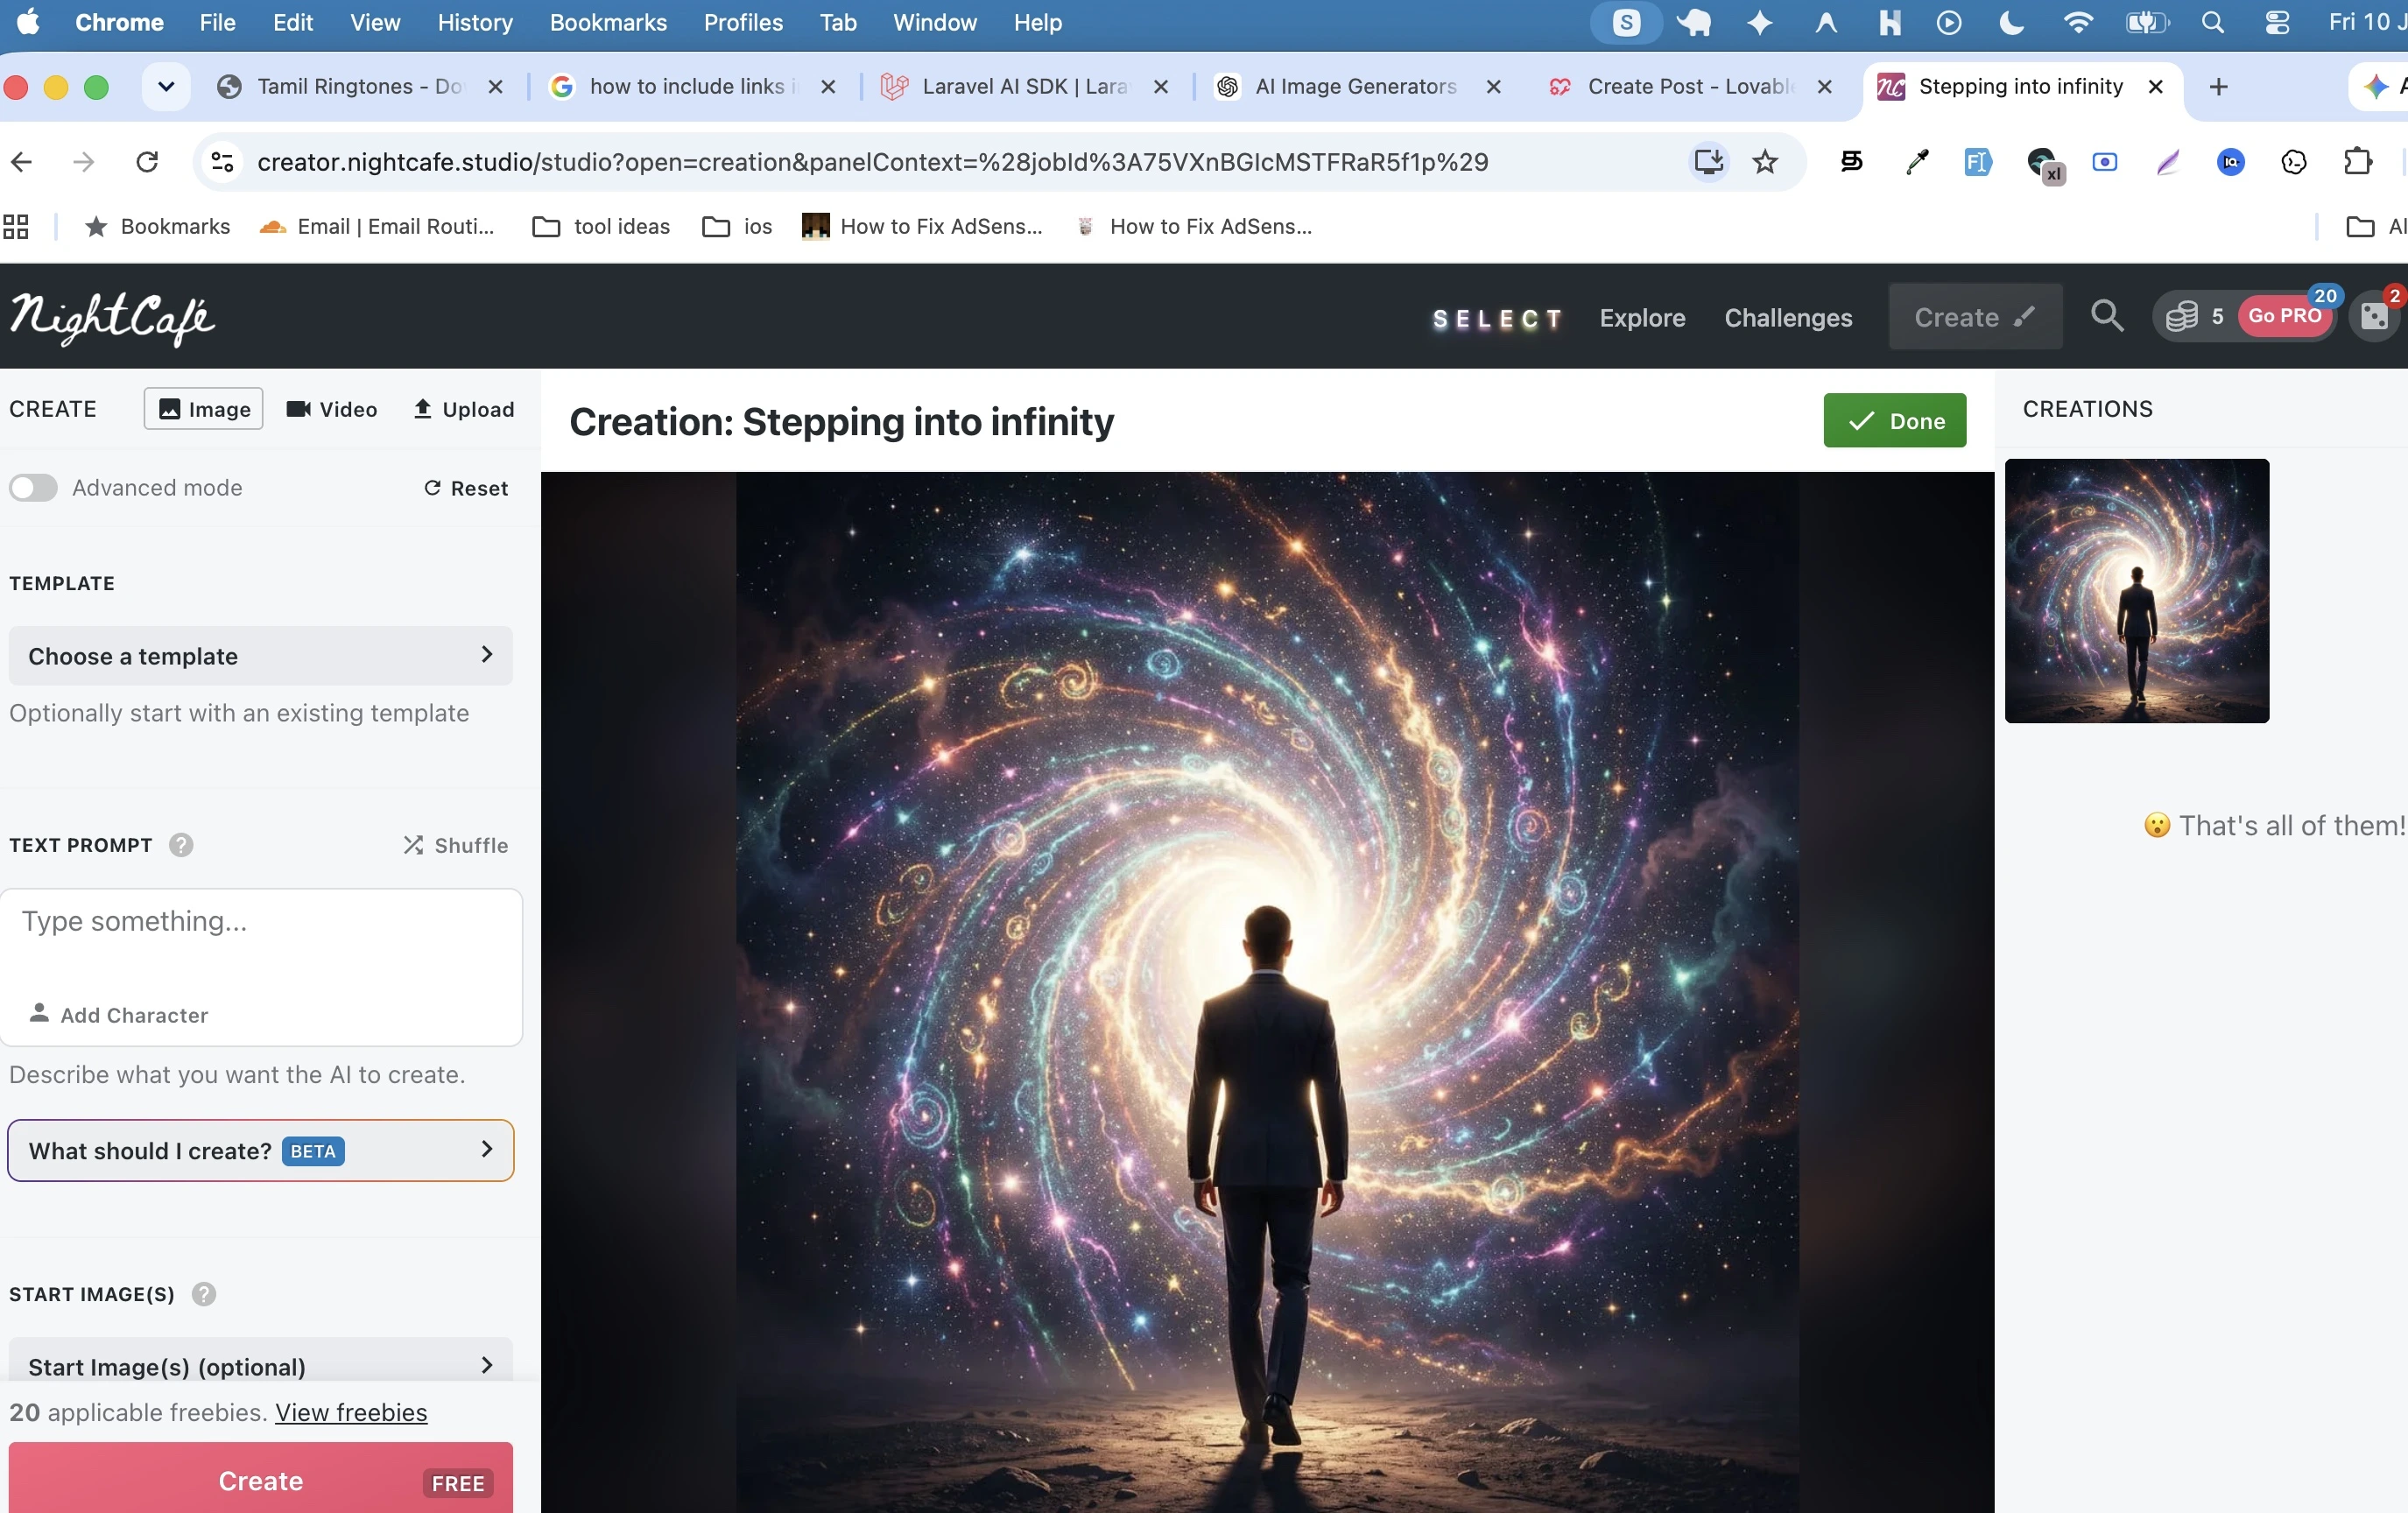The width and height of the screenshot is (2408, 1513).
Task: Click the Go PRO button
Action: coord(2285,316)
